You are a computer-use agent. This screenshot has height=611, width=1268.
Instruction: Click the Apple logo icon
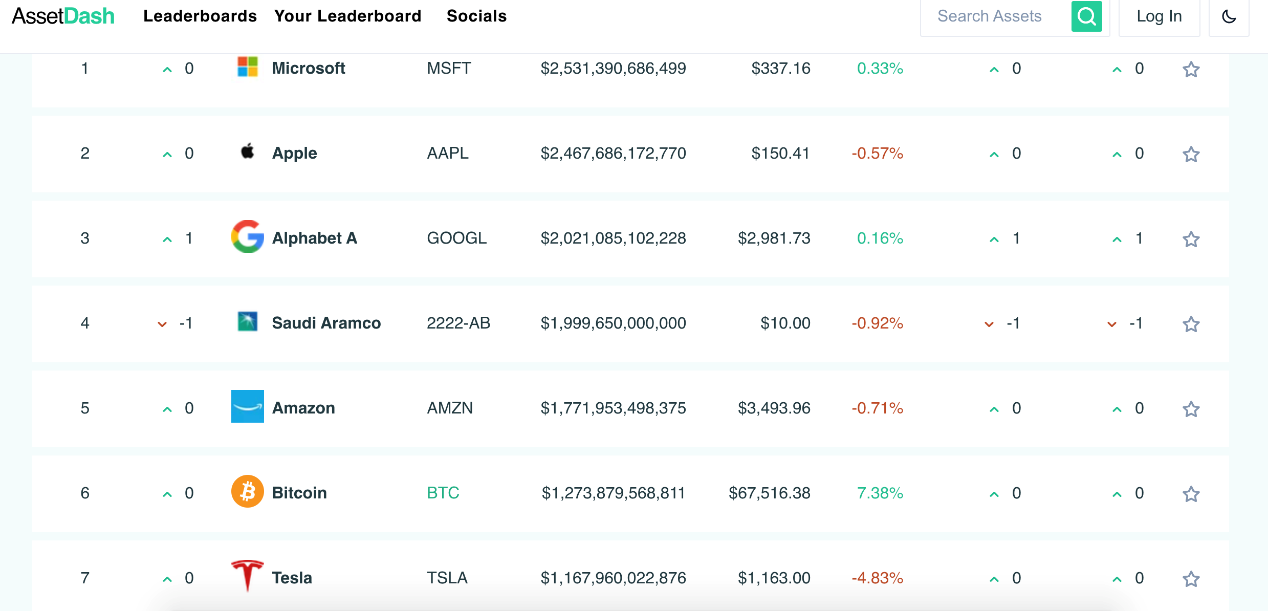[247, 152]
